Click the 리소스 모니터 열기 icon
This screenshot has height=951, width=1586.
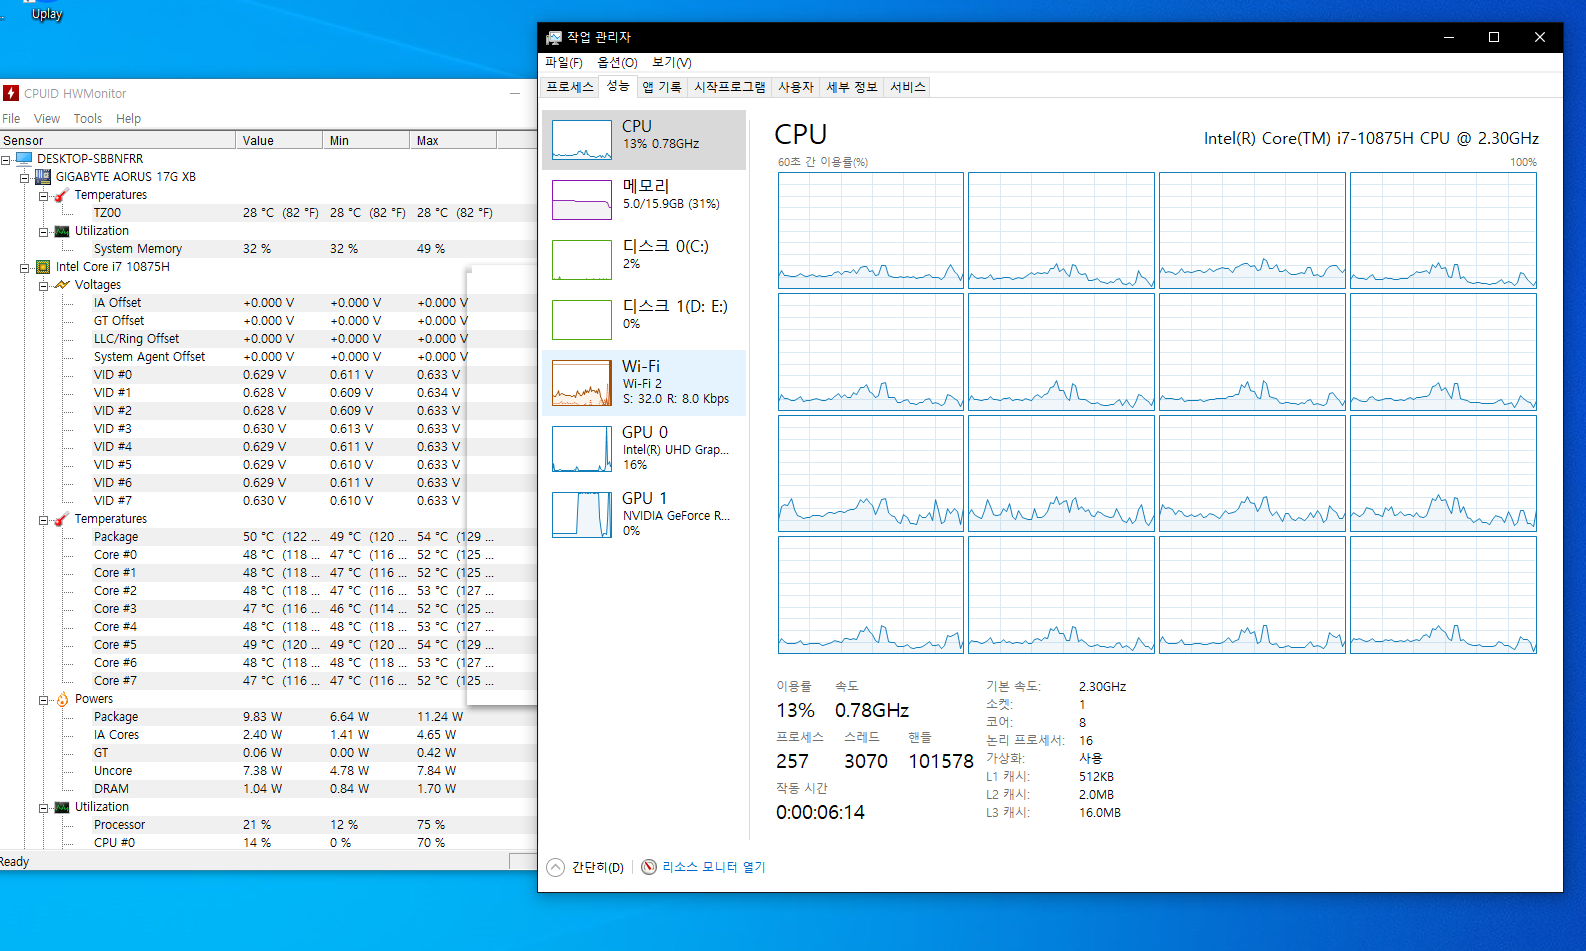point(649,867)
